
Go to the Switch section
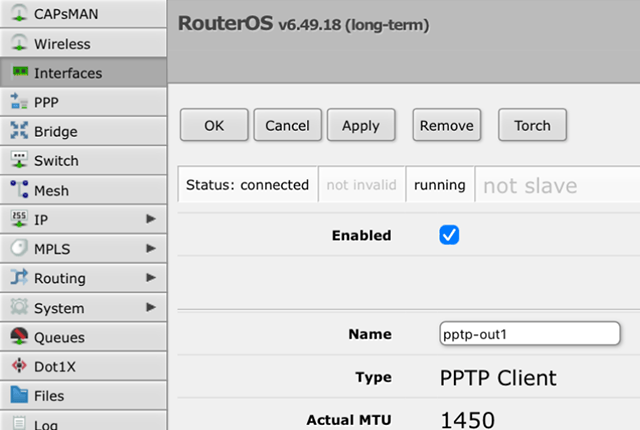pos(83,161)
